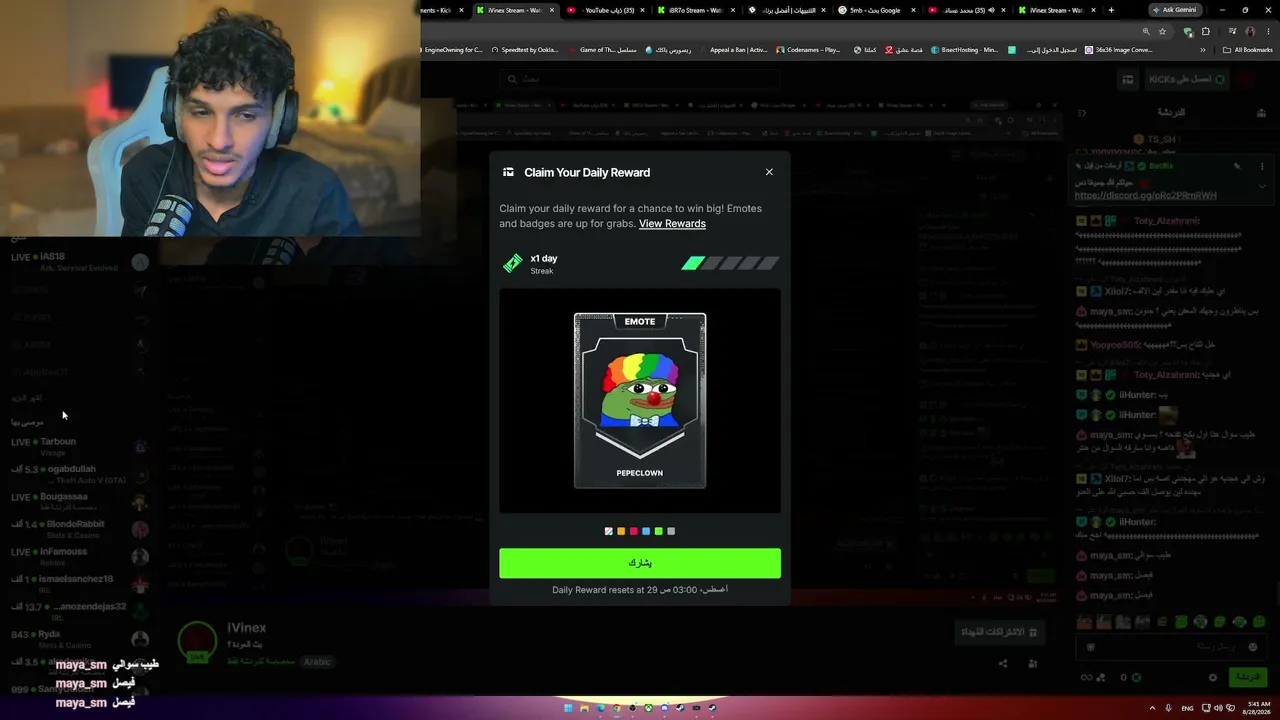The height and width of the screenshot is (720, 1280).
Task: Open the discord.gg link in pinned chat message
Action: [1145, 195]
